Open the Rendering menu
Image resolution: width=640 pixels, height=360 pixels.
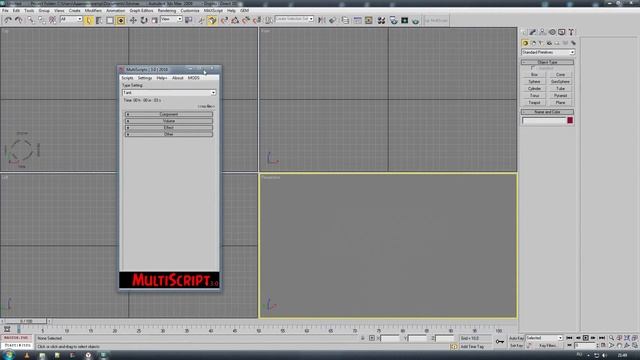[167, 11]
